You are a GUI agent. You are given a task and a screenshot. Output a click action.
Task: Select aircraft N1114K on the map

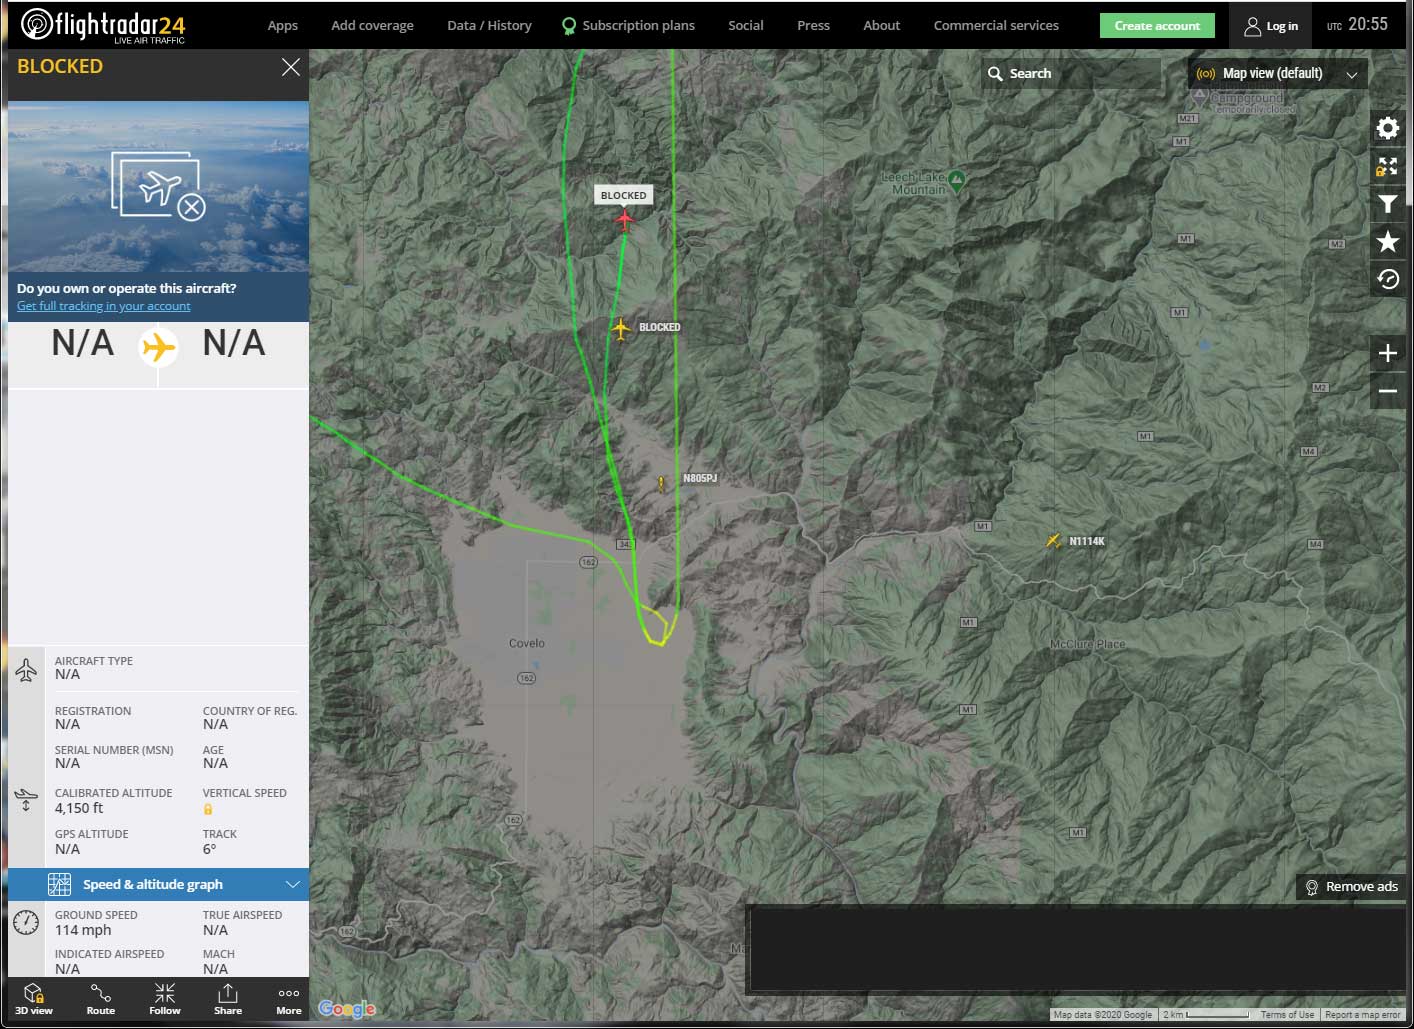(1053, 541)
